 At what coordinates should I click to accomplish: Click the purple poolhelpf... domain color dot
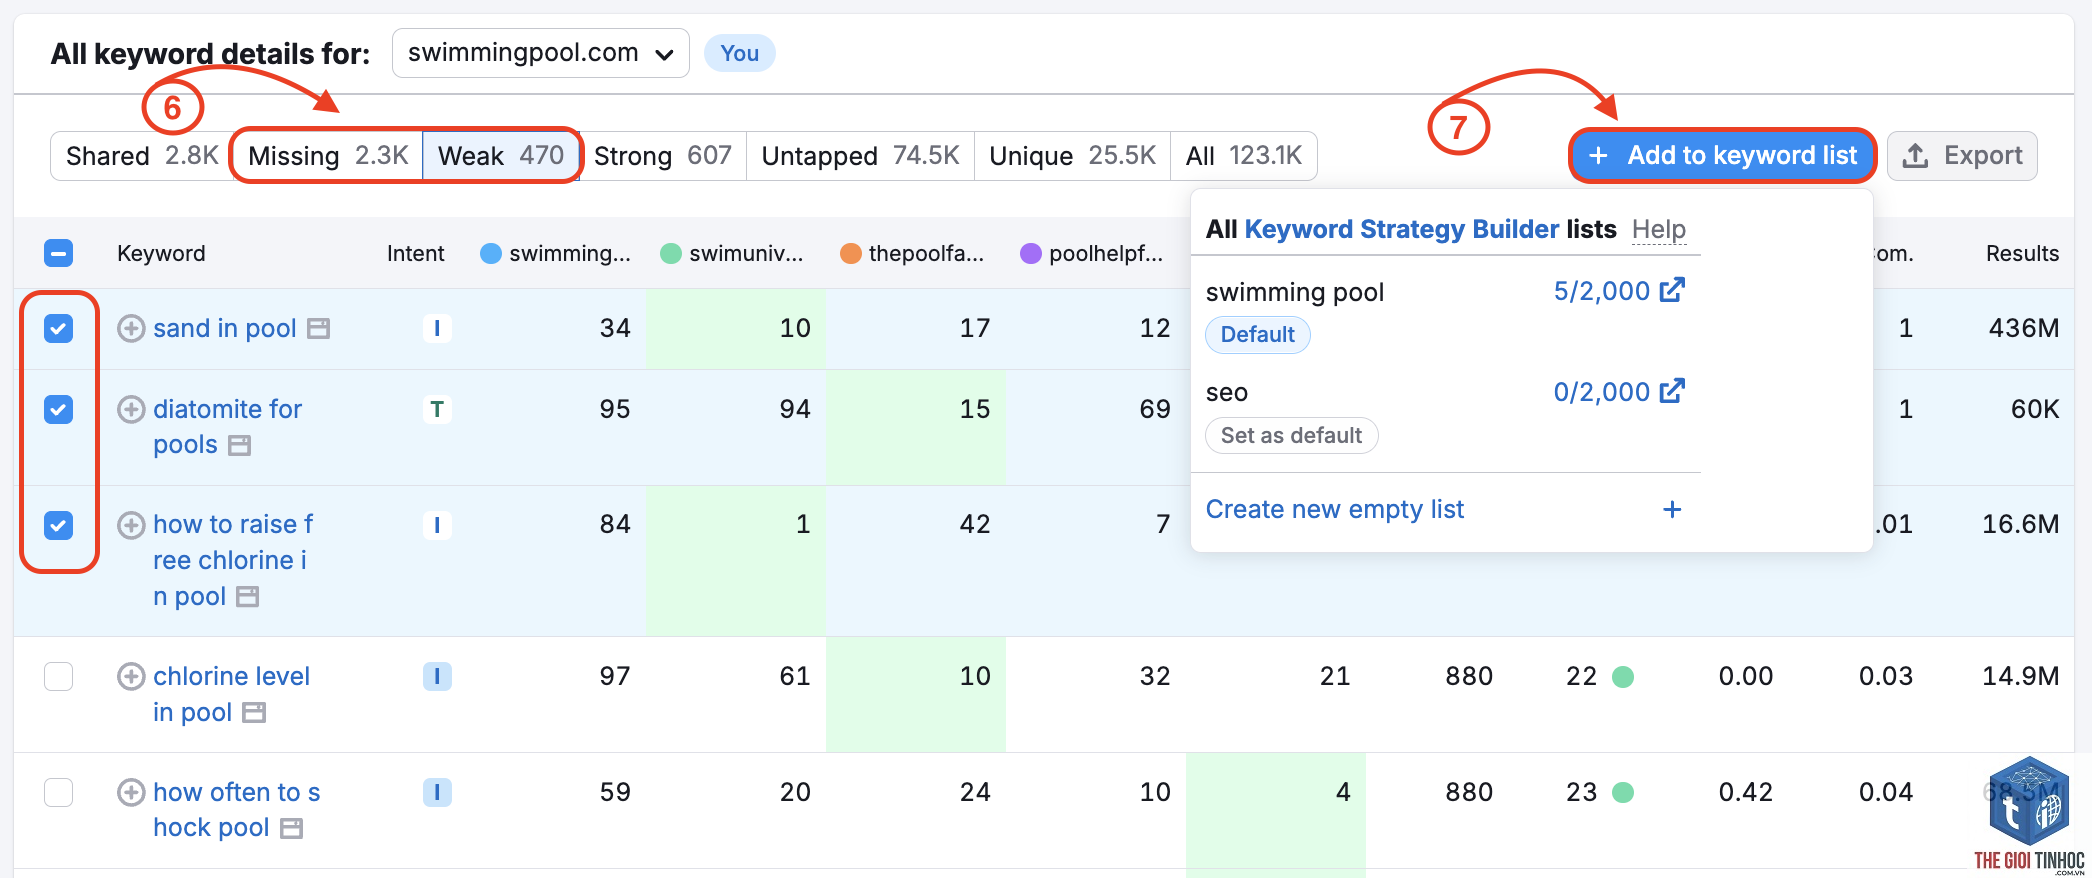pos(1031,254)
